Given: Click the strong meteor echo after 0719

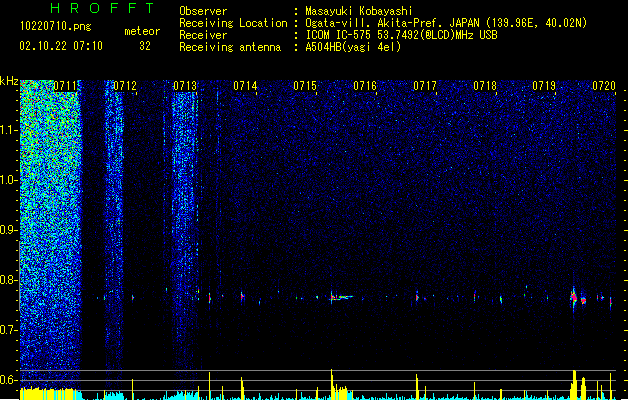Looking at the screenshot, I should click(x=574, y=298).
